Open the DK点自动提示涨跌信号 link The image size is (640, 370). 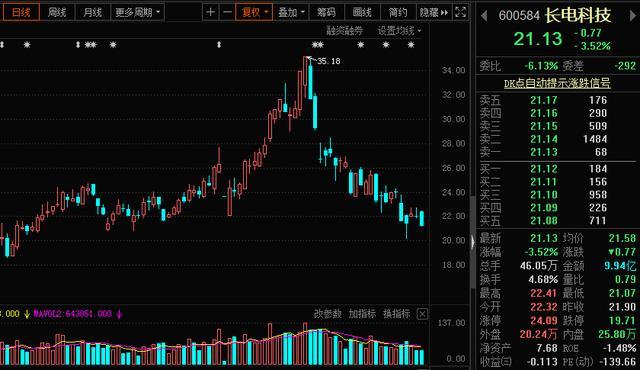[557, 83]
